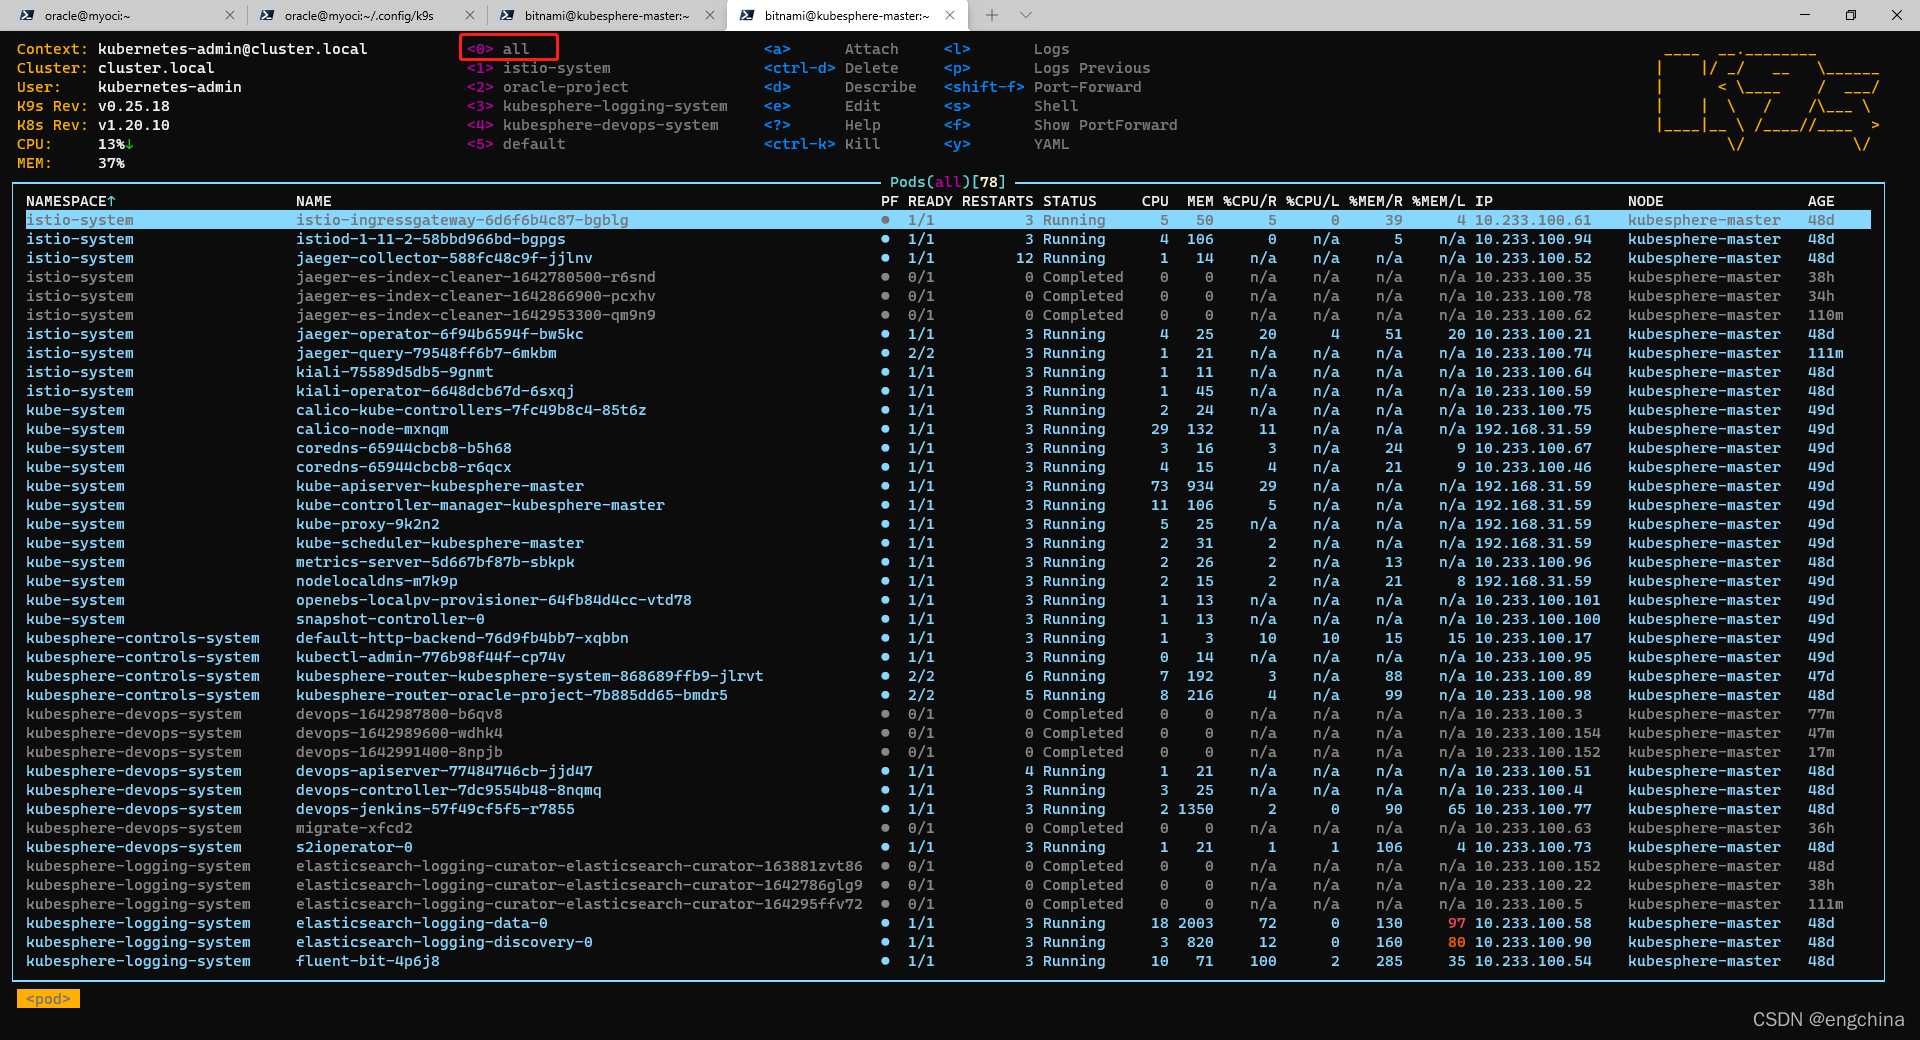Select the <2> oracle-project namespace shortcut
Image resolution: width=1920 pixels, height=1040 pixels.
pyautogui.click(x=547, y=87)
